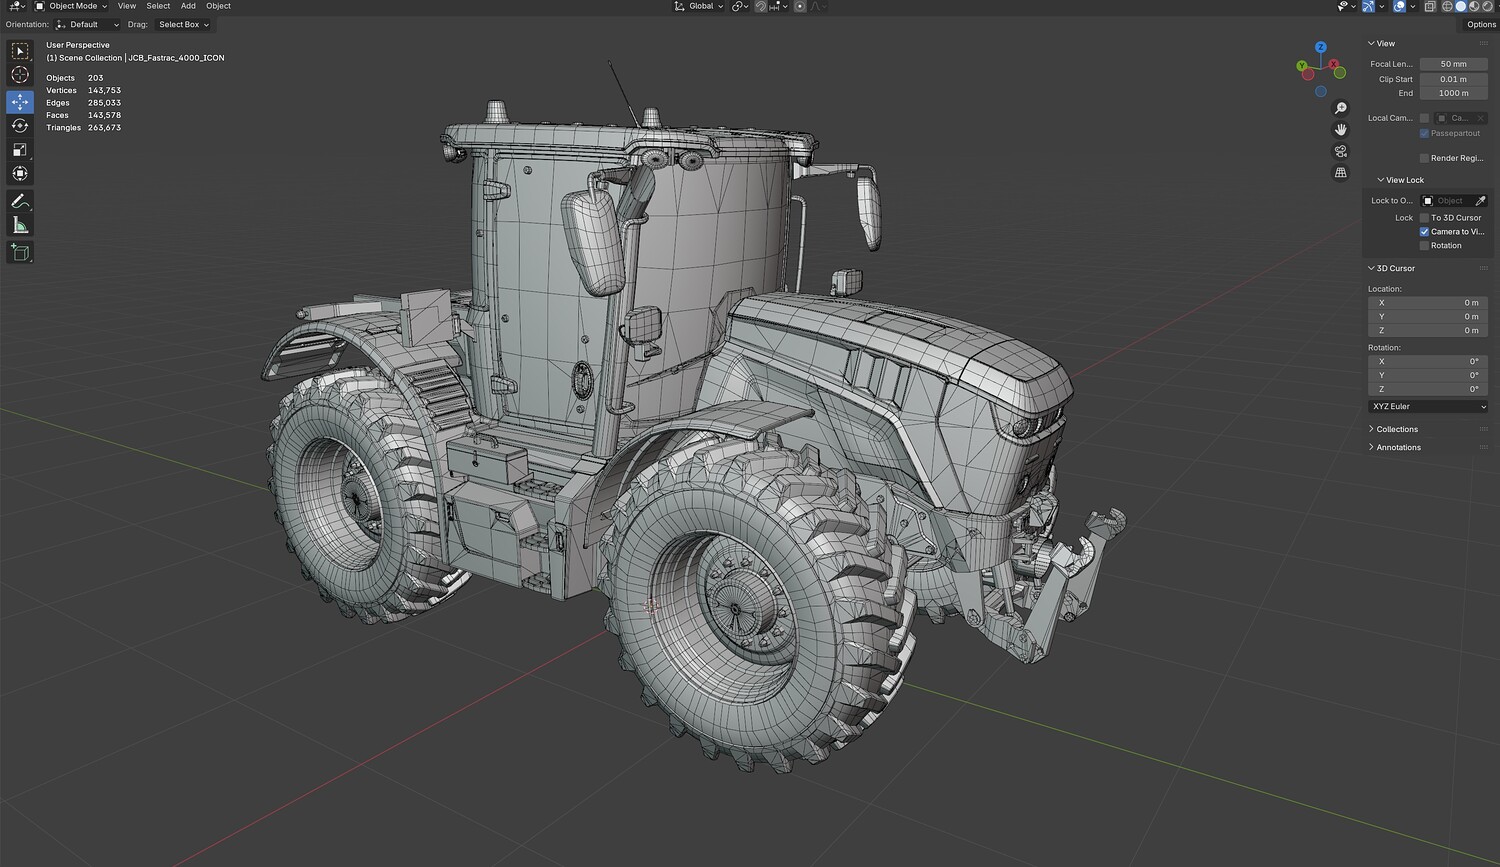
Task: Open the Global transform orientation dropdown
Action: tap(699, 6)
